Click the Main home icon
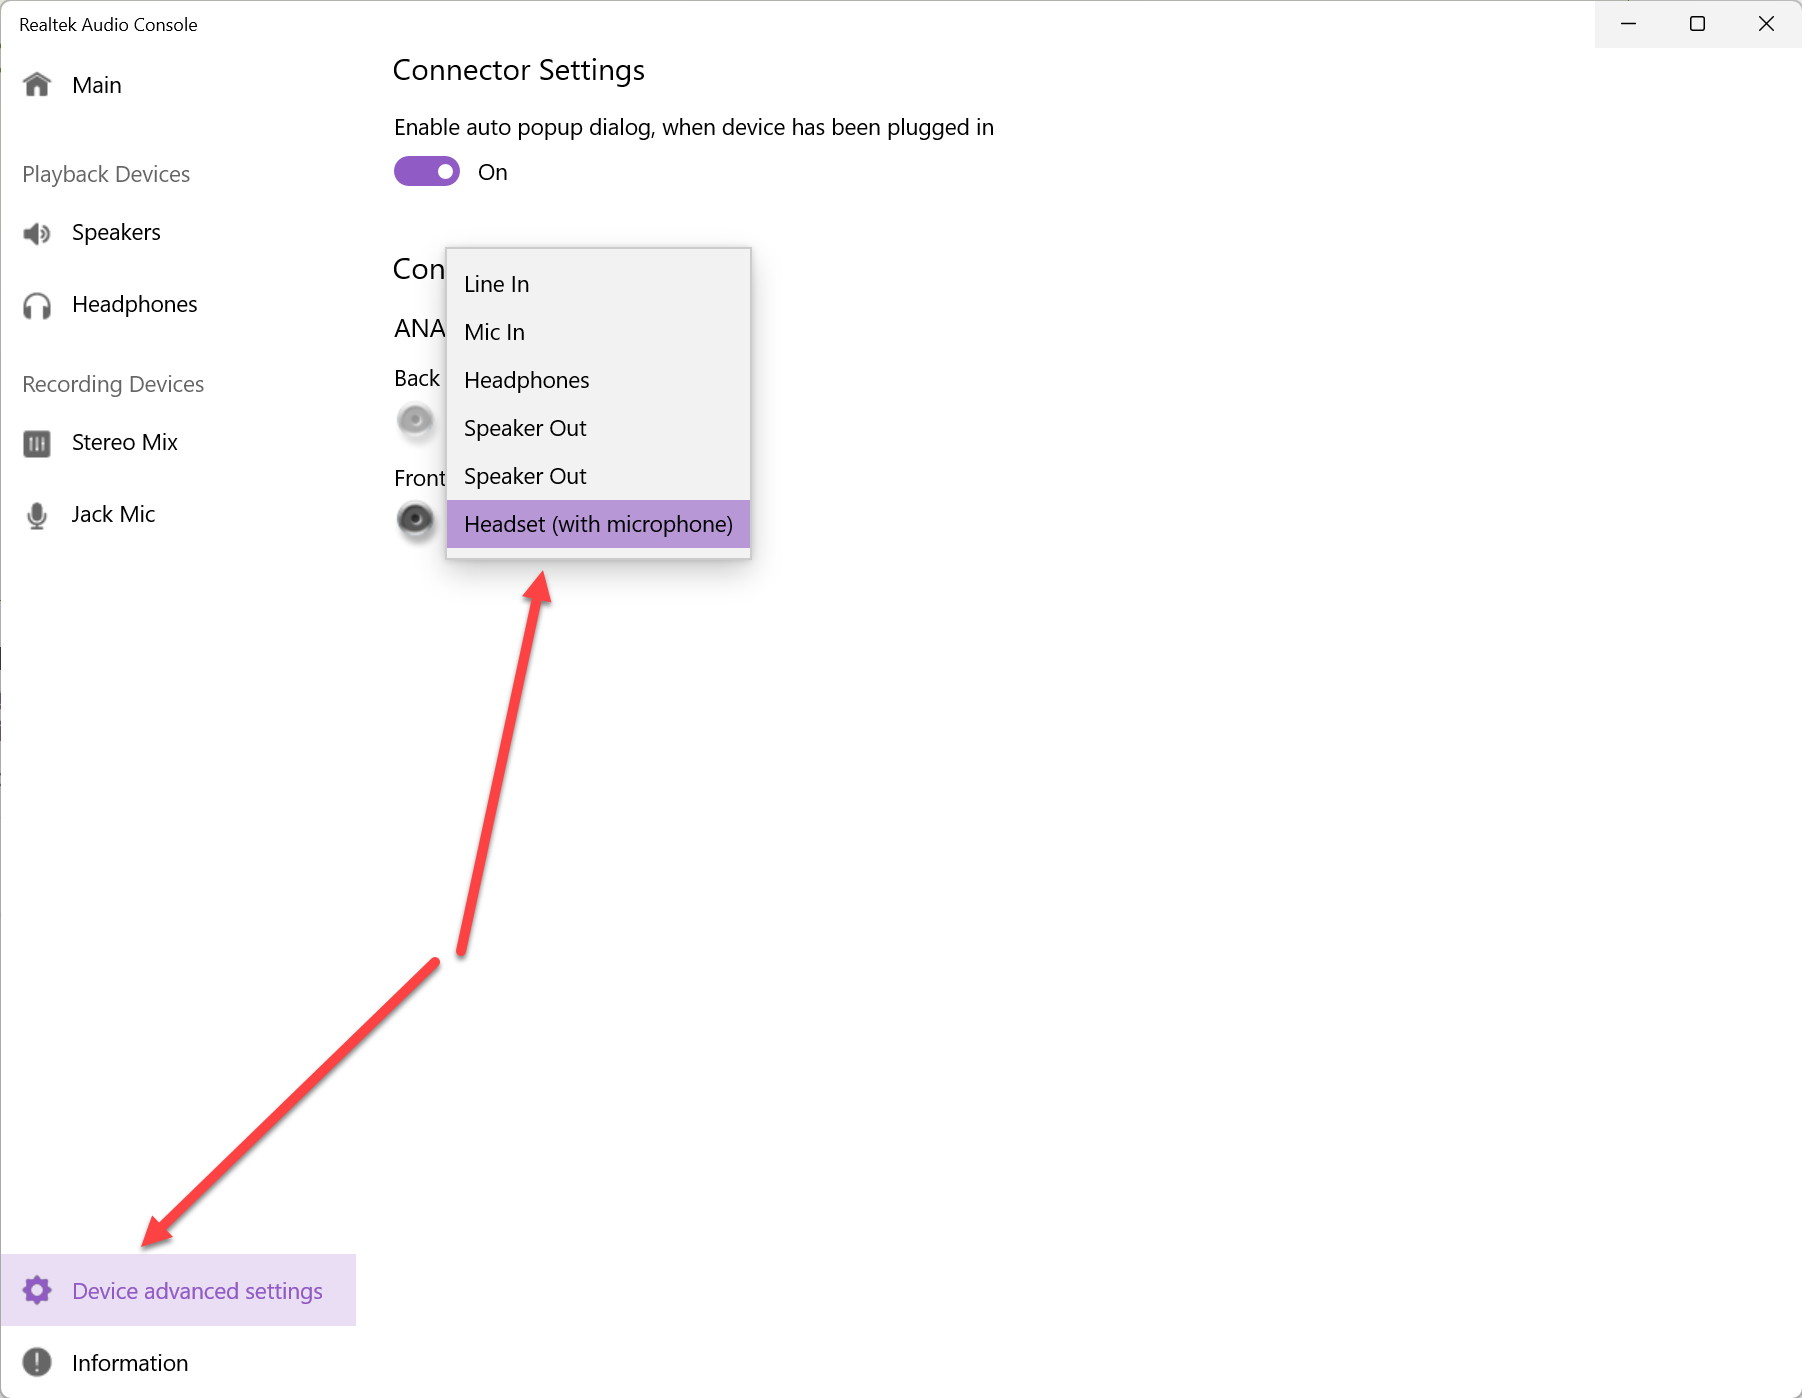 37,85
